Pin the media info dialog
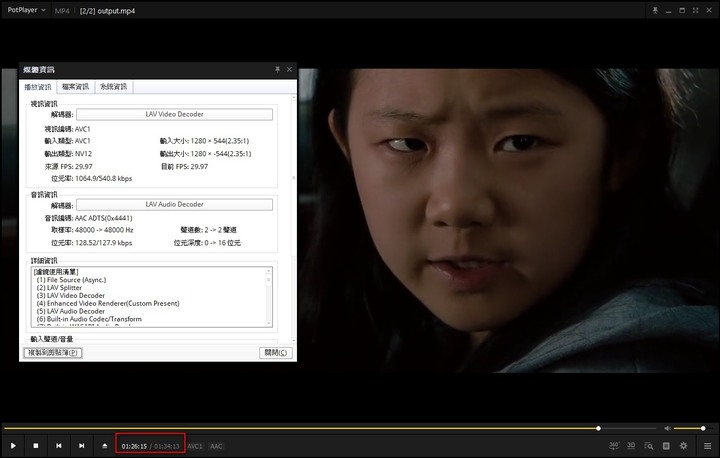Image resolution: width=720 pixels, height=458 pixels. pyautogui.click(x=277, y=69)
